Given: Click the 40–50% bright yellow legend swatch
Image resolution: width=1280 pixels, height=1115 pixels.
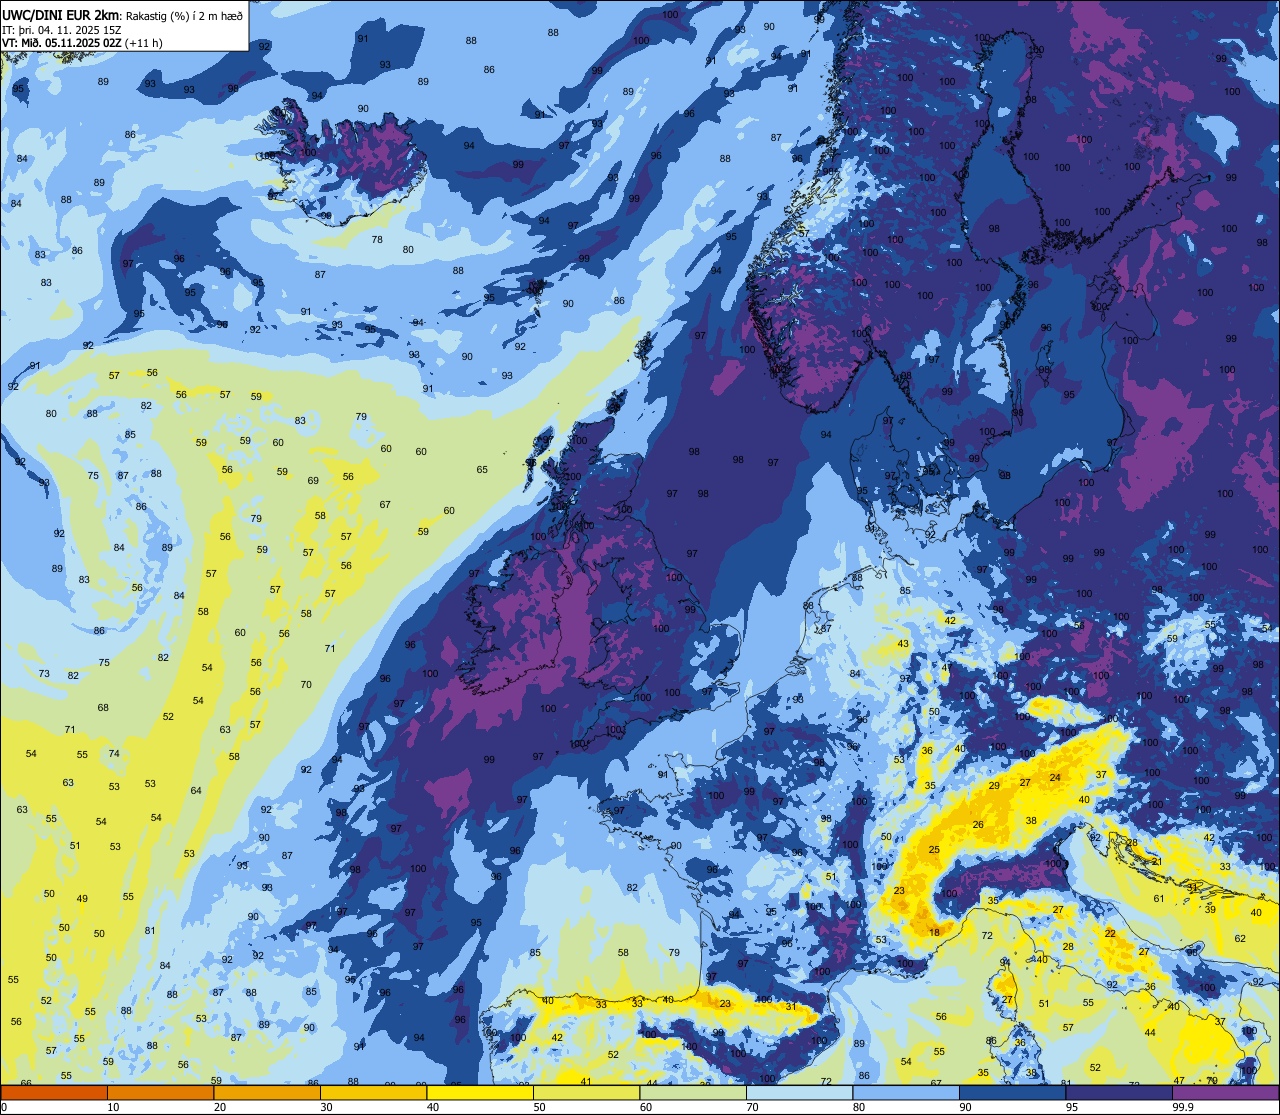Looking at the screenshot, I should pos(480,1092).
